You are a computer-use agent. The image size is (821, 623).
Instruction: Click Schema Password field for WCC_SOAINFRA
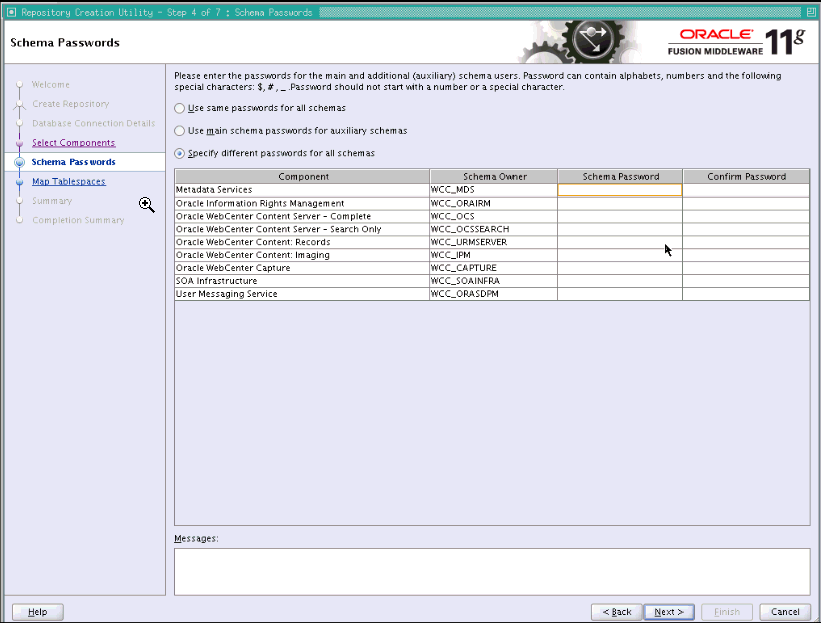coord(620,281)
